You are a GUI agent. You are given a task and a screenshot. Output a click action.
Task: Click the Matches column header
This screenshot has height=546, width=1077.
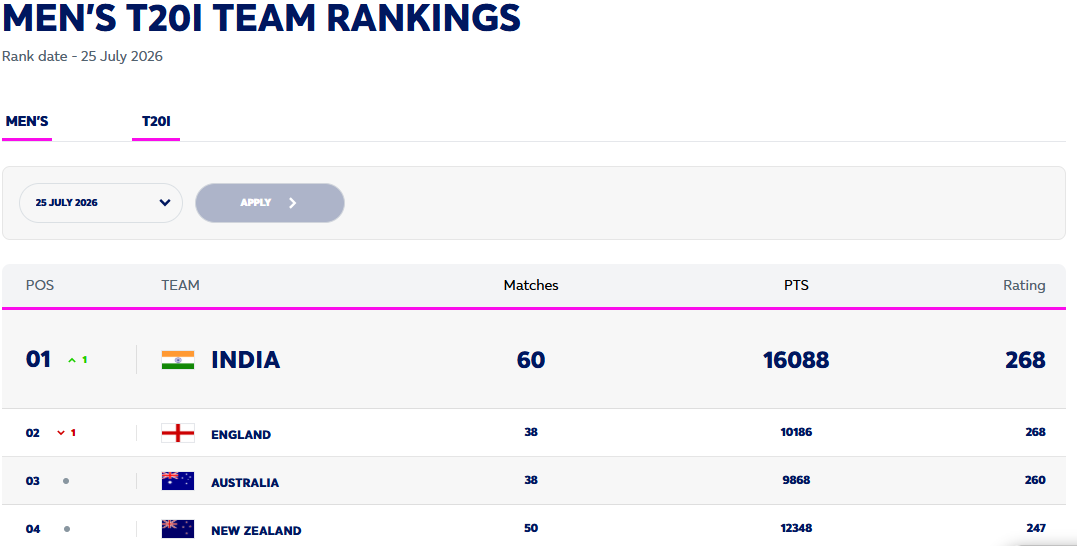531,285
